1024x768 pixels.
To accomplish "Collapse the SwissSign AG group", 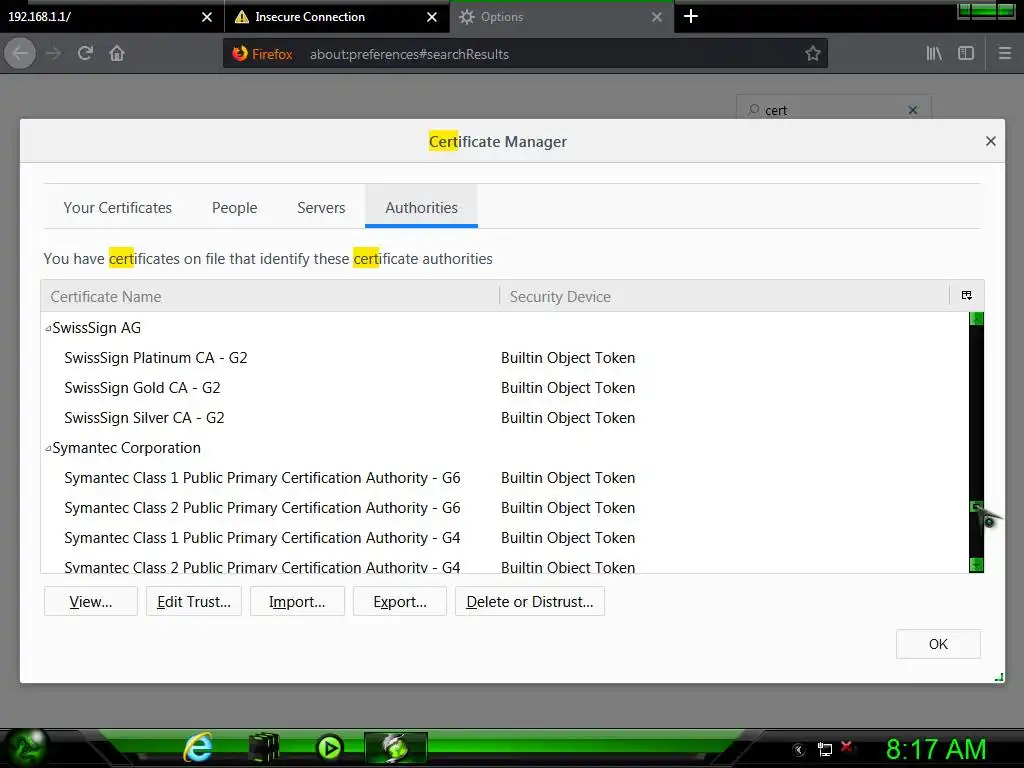I will point(48,328).
